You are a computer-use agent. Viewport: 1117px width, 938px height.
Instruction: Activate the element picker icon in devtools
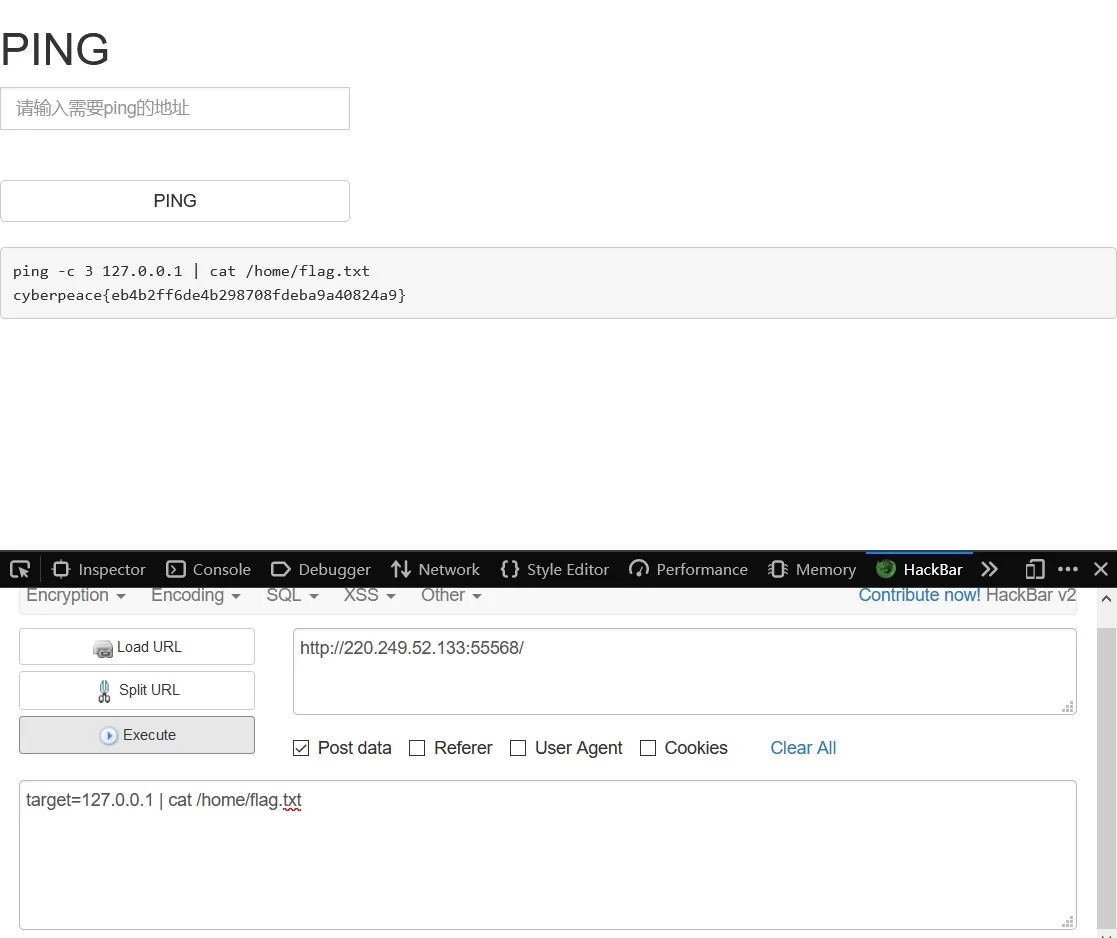click(x=20, y=569)
